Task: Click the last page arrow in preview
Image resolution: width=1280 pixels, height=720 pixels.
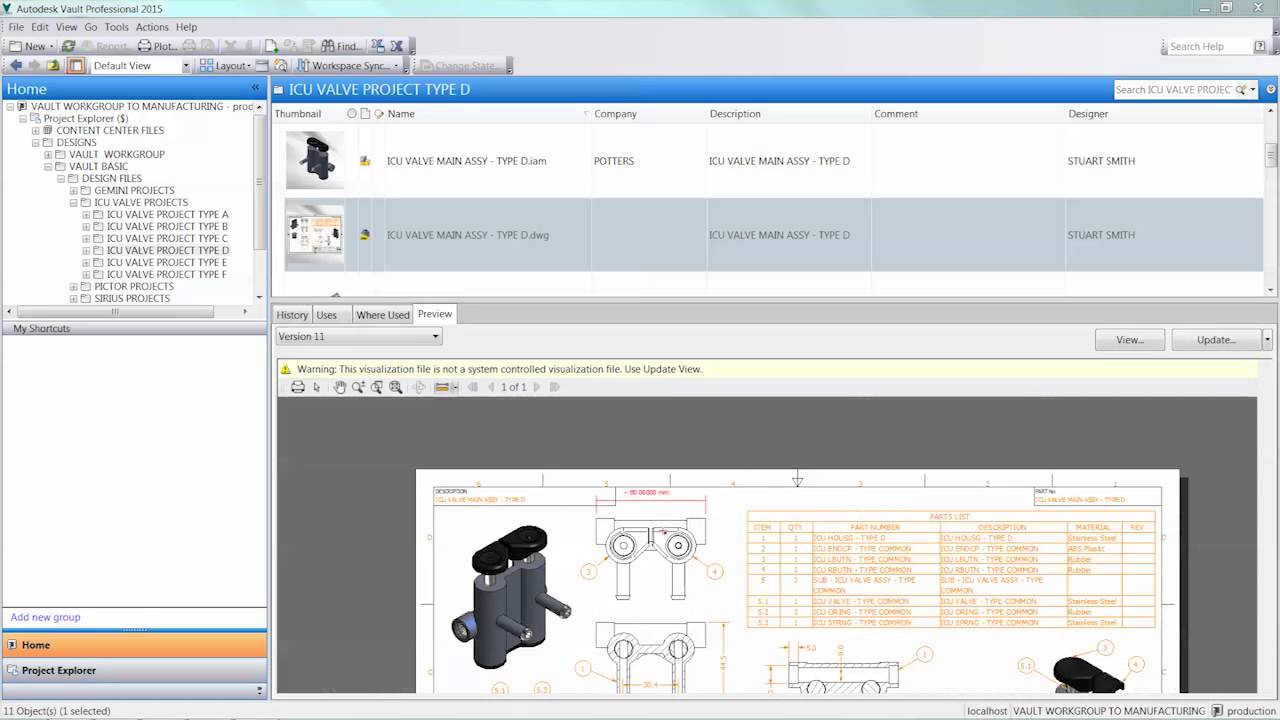Action: pos(555,387)
